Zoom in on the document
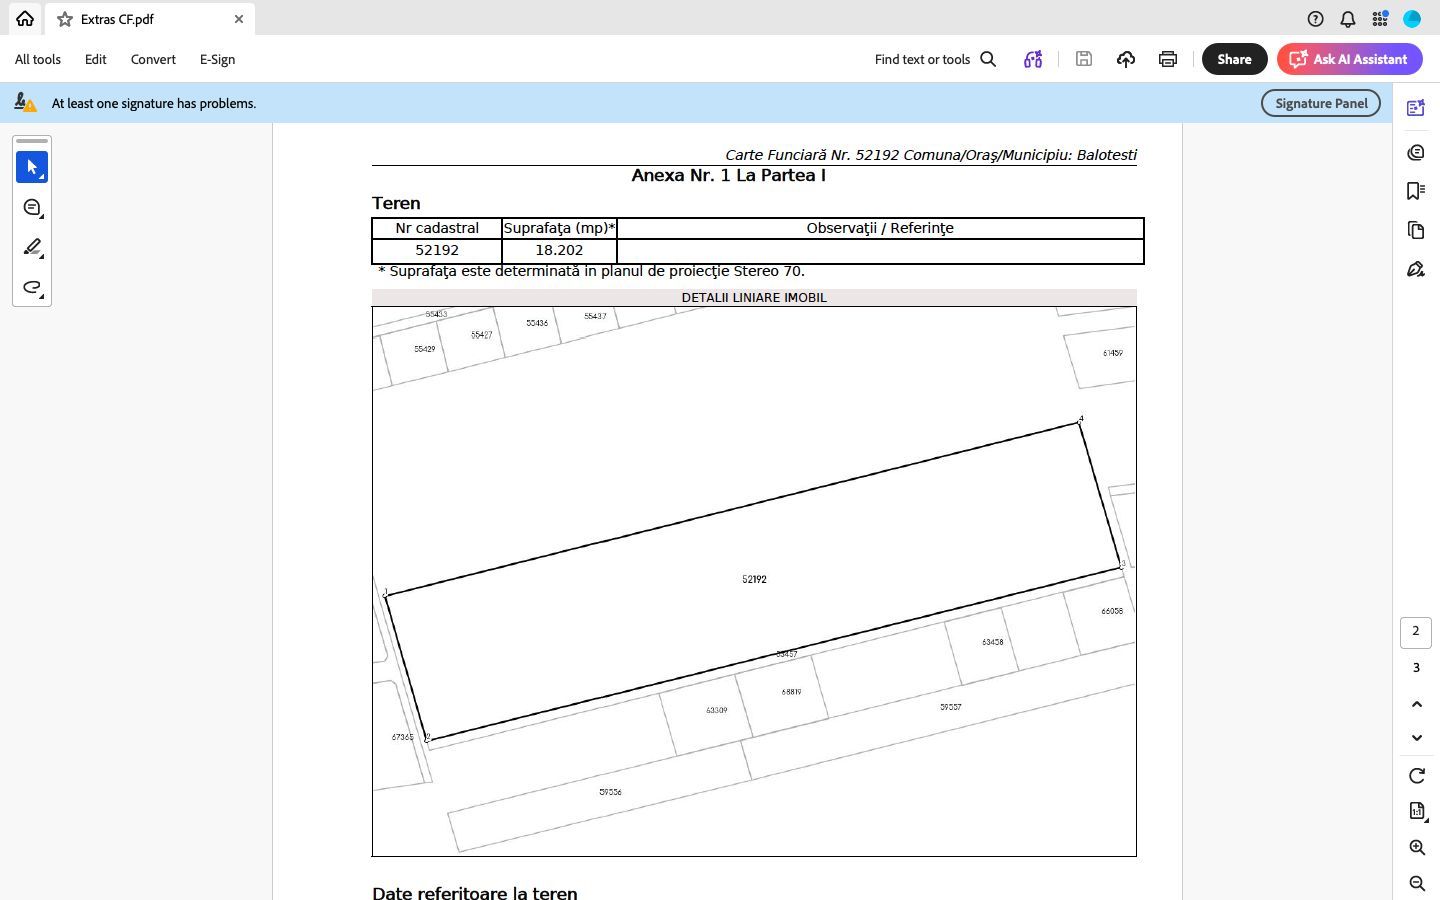 click(x=1416, y=848)
